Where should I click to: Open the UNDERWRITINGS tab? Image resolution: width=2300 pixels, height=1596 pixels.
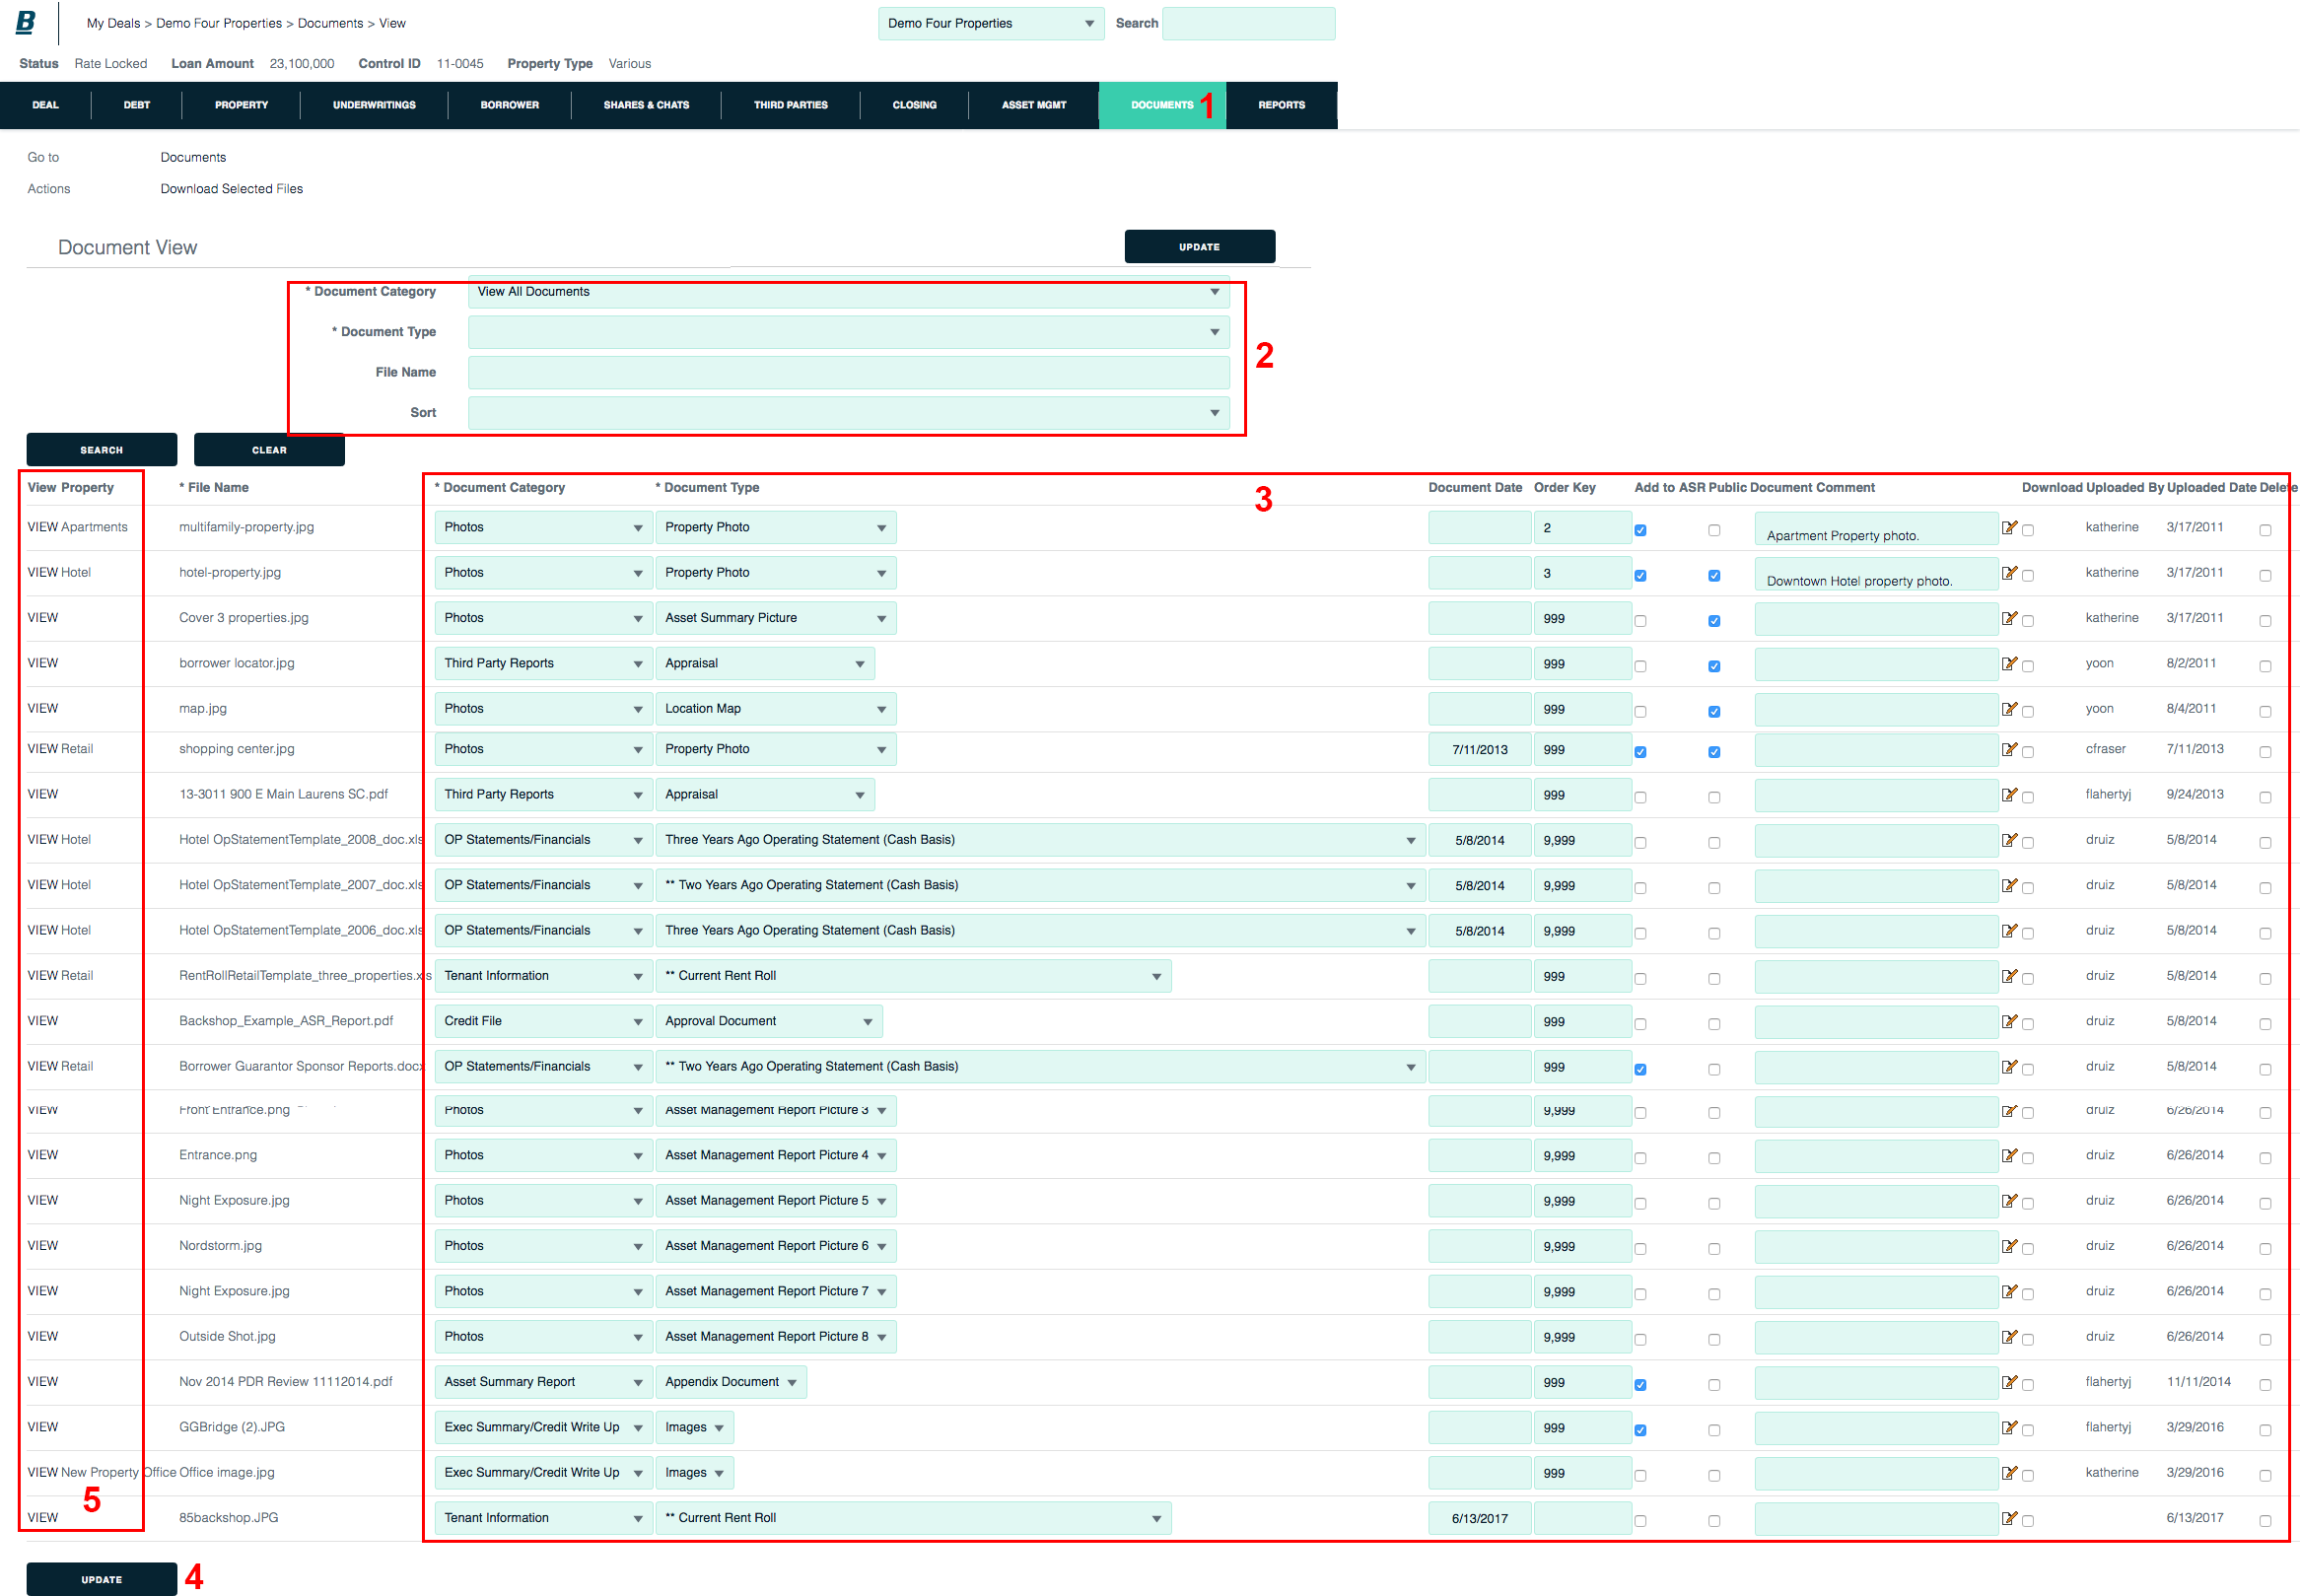(374, 105)
